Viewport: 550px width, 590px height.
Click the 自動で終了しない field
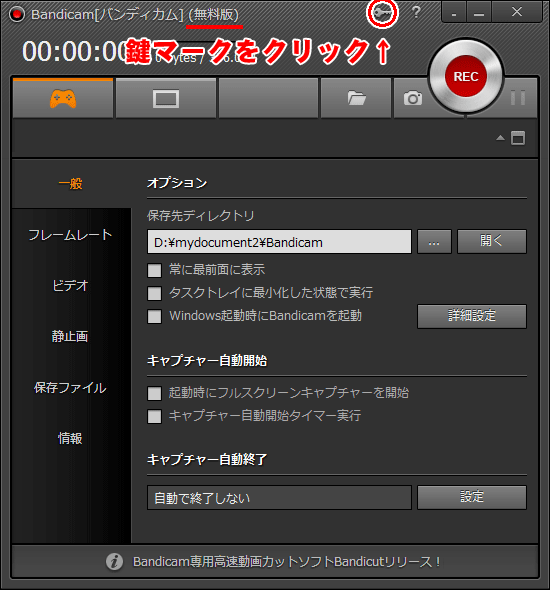tap(279, 498)
